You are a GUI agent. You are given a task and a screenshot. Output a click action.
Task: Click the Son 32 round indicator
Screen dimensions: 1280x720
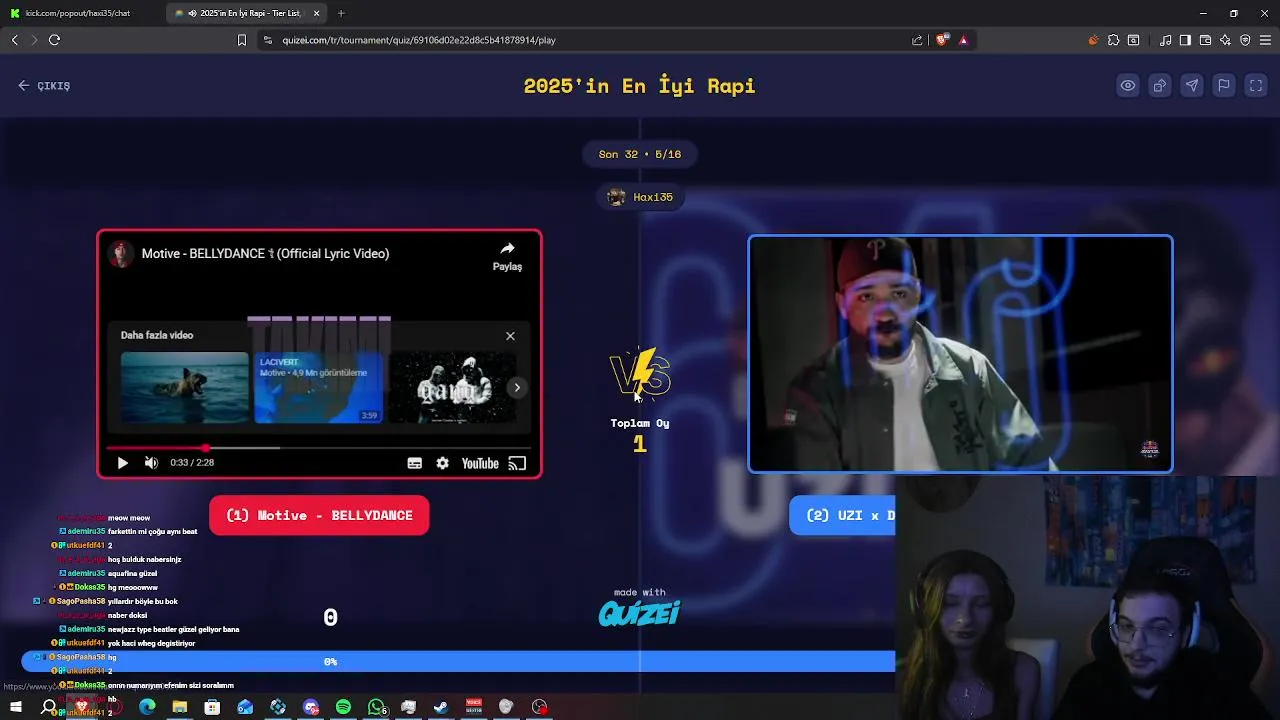click(640, 154)
